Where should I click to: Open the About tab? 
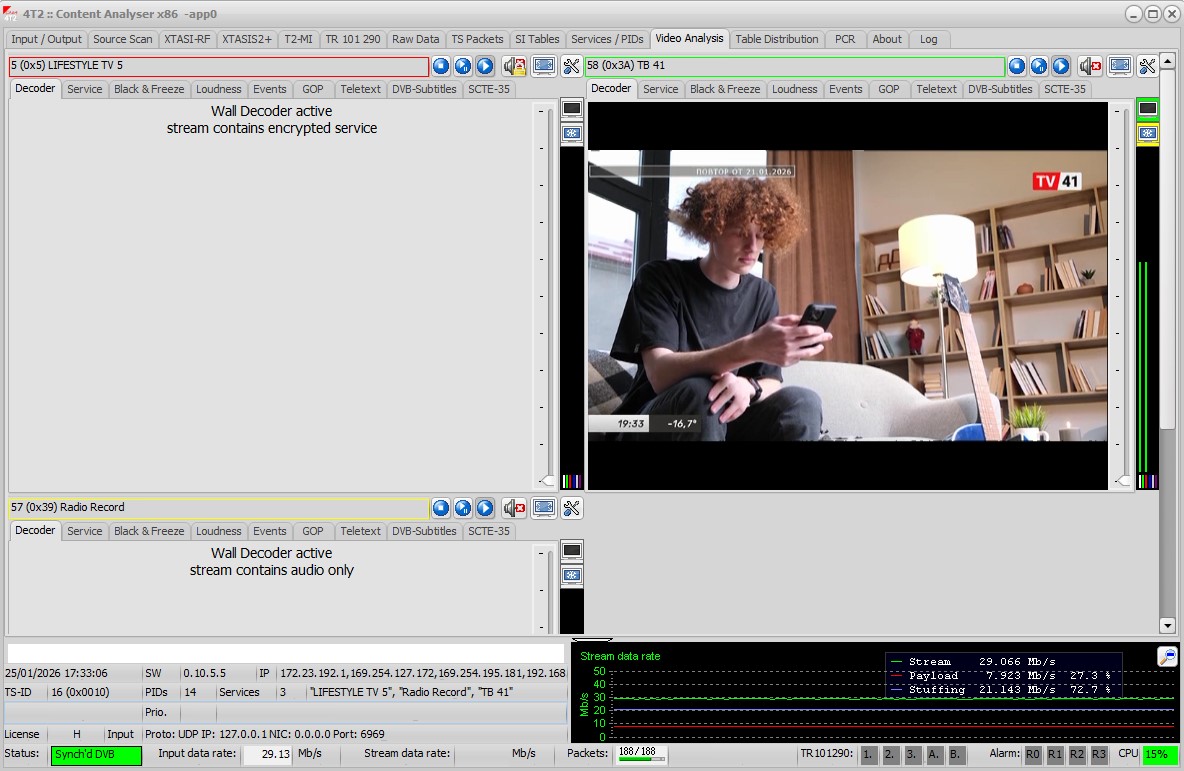pyautogui.click(x=886, y=39)
